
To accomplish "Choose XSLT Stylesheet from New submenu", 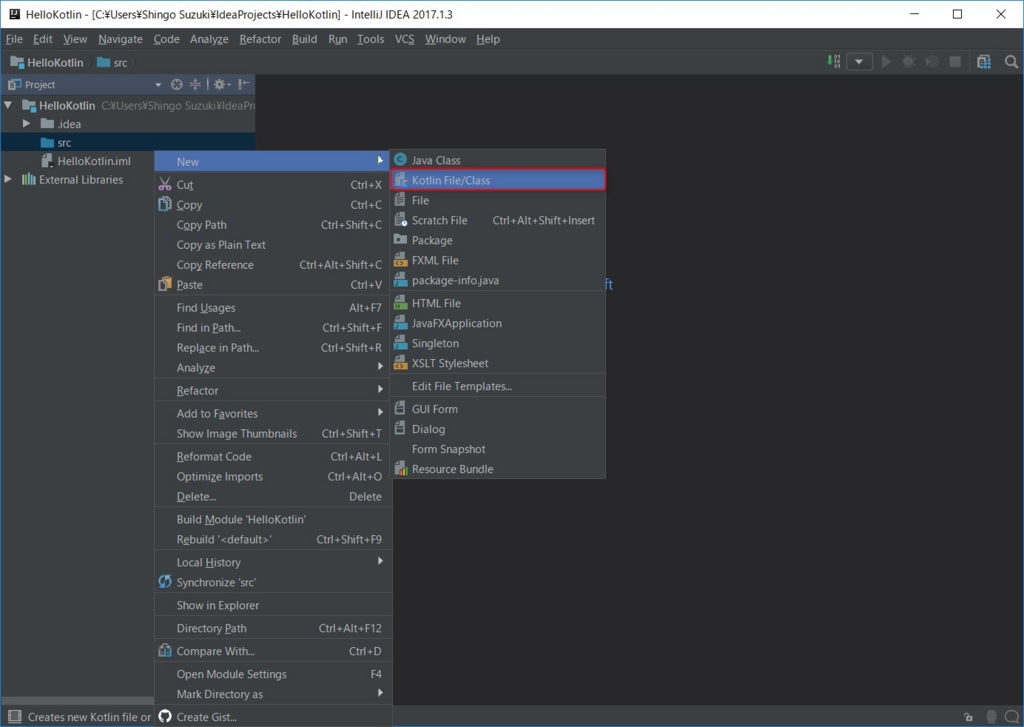I will (498, 363).
